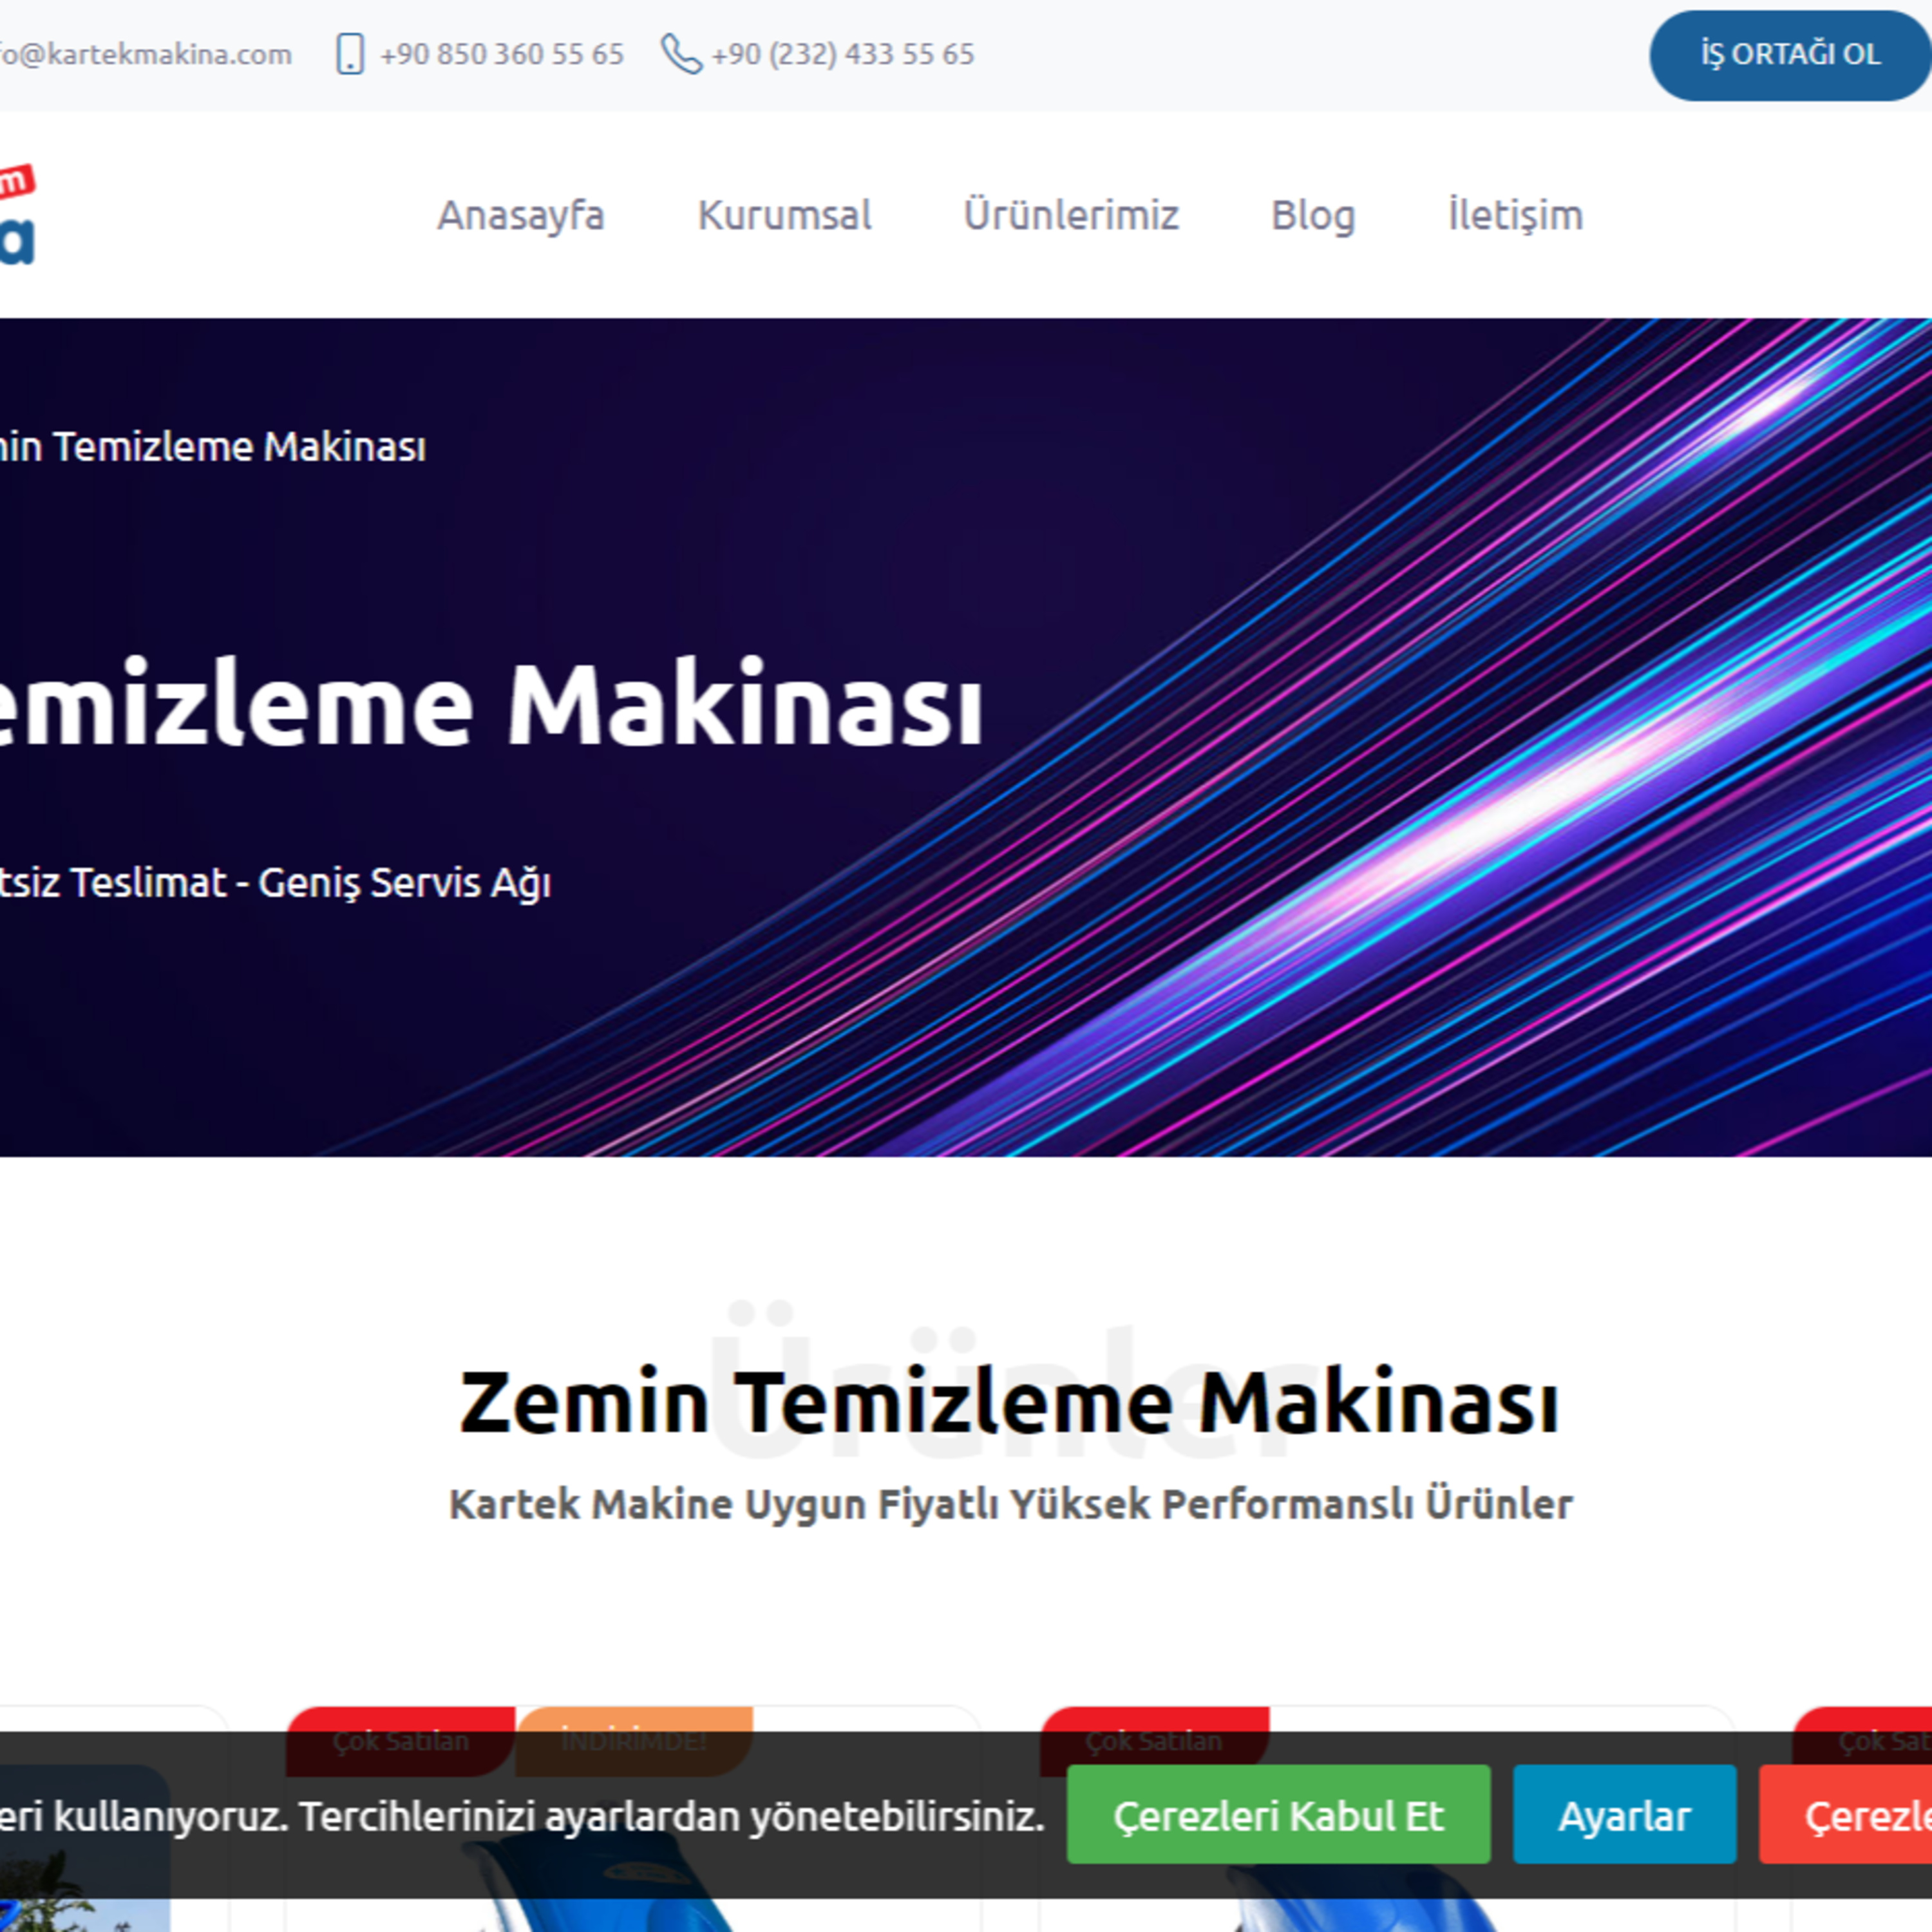Click the +90 850 360 55 65 number
This screenshot has width=1932, height=1932.
click(502, 54)
